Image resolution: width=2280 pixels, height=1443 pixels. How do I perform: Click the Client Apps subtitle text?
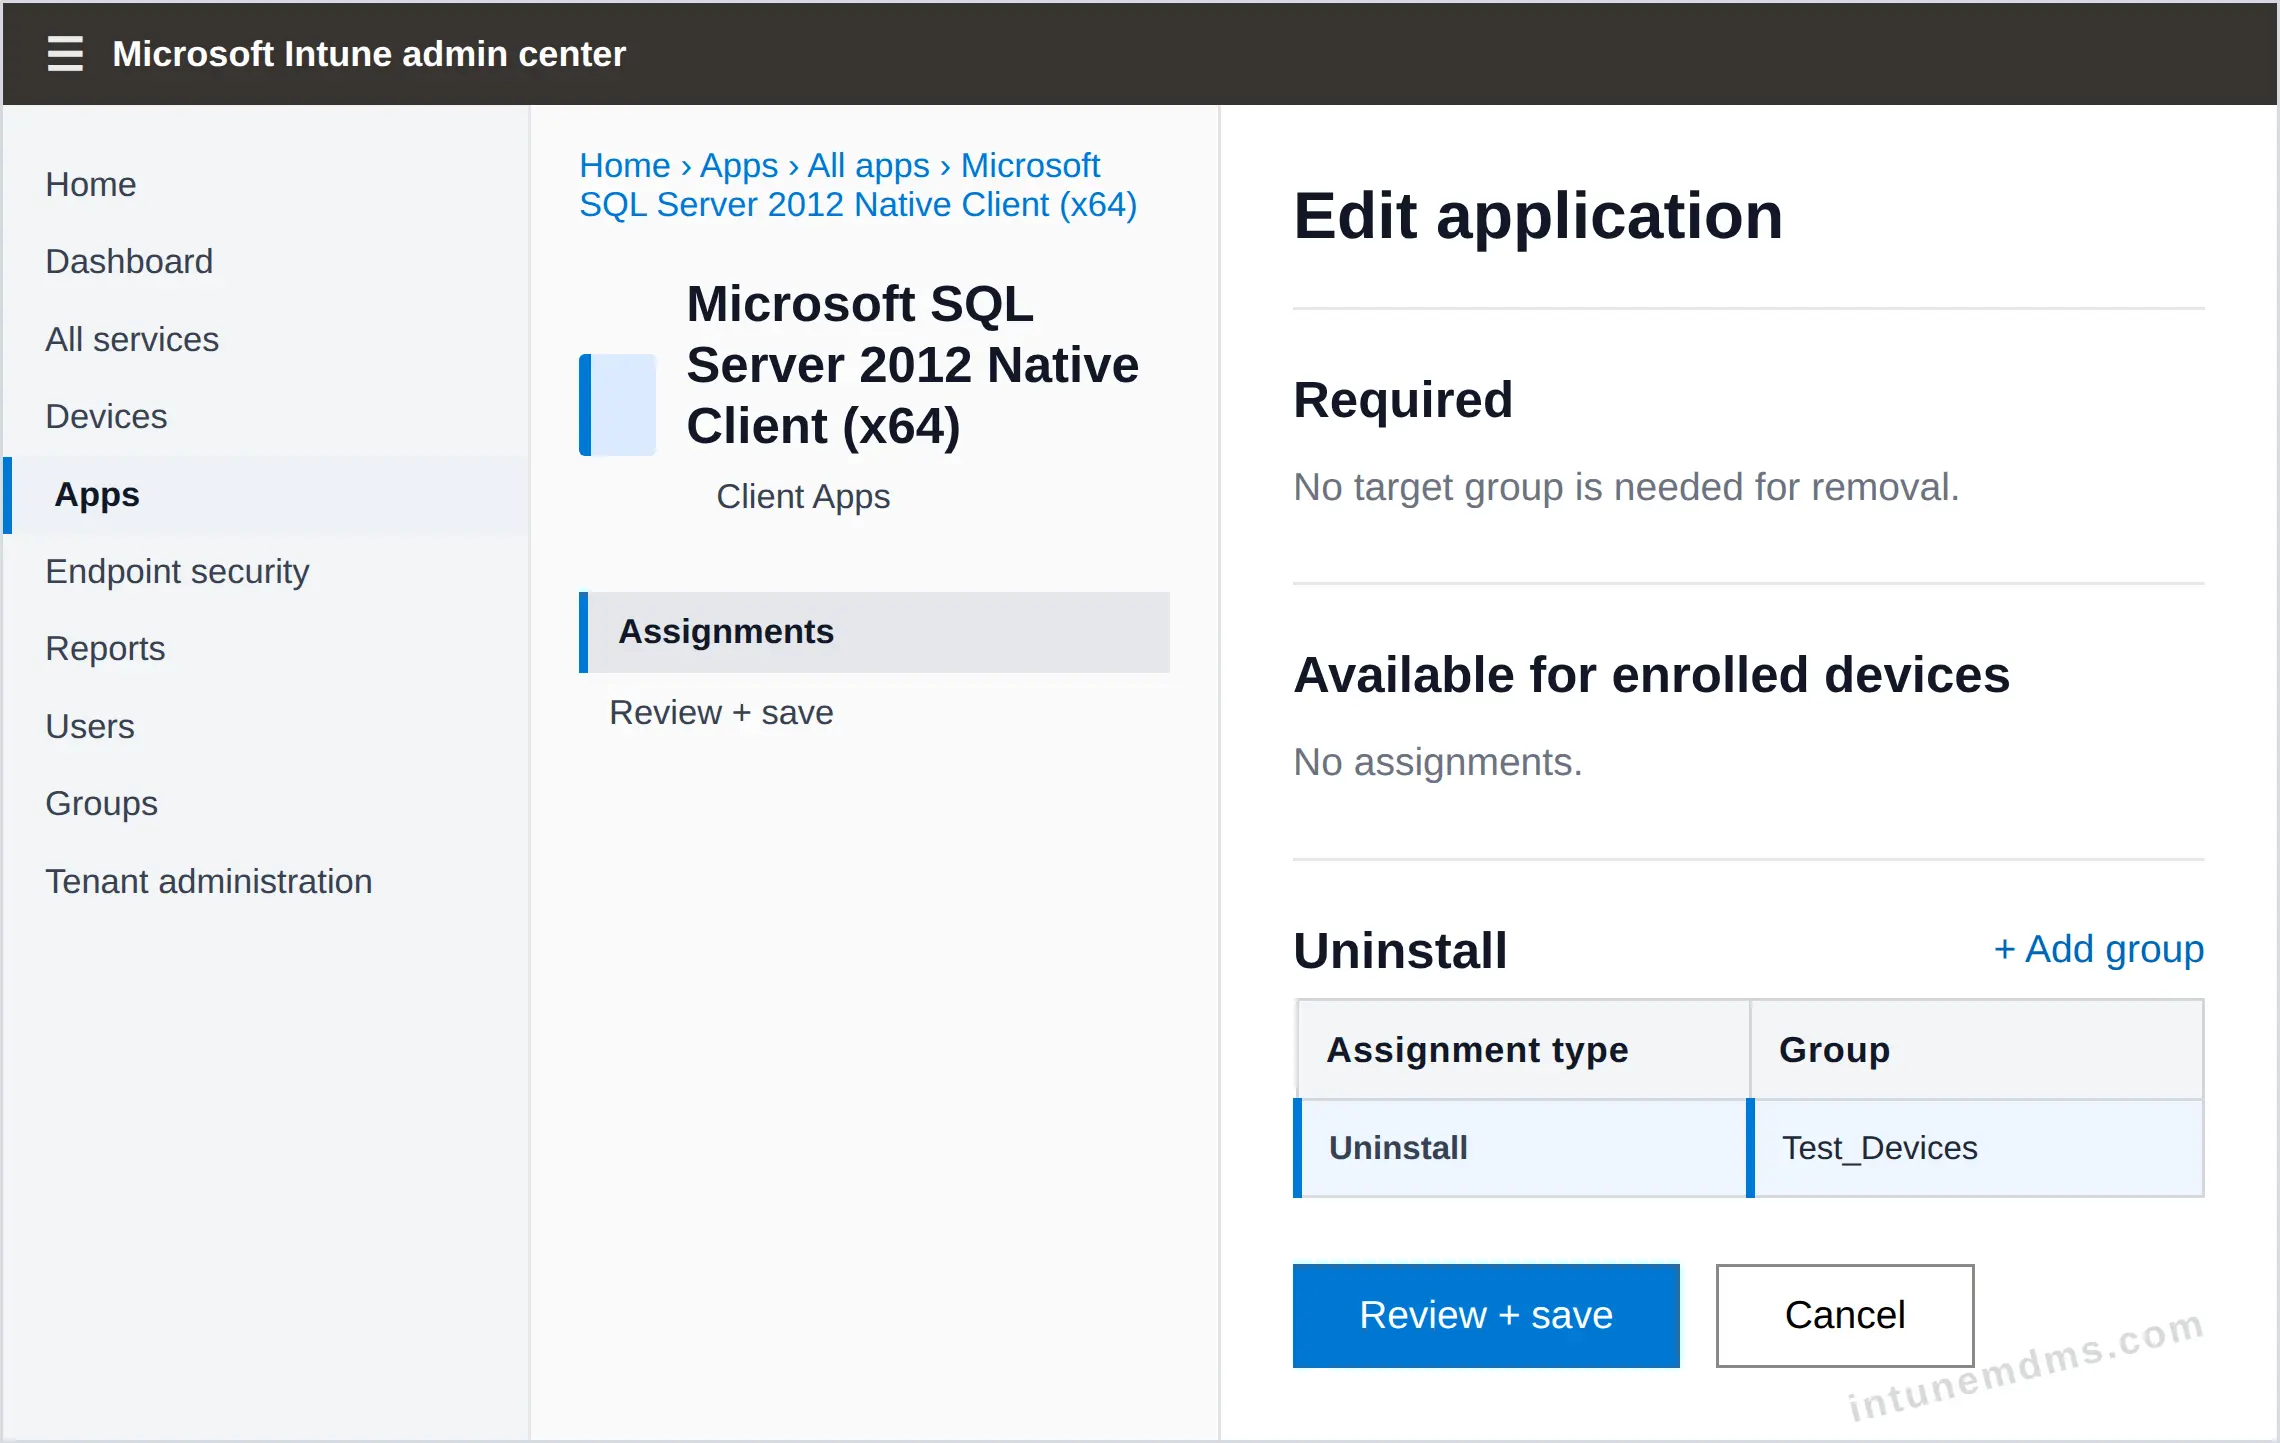pyautogui.click(x=803, y=496)
